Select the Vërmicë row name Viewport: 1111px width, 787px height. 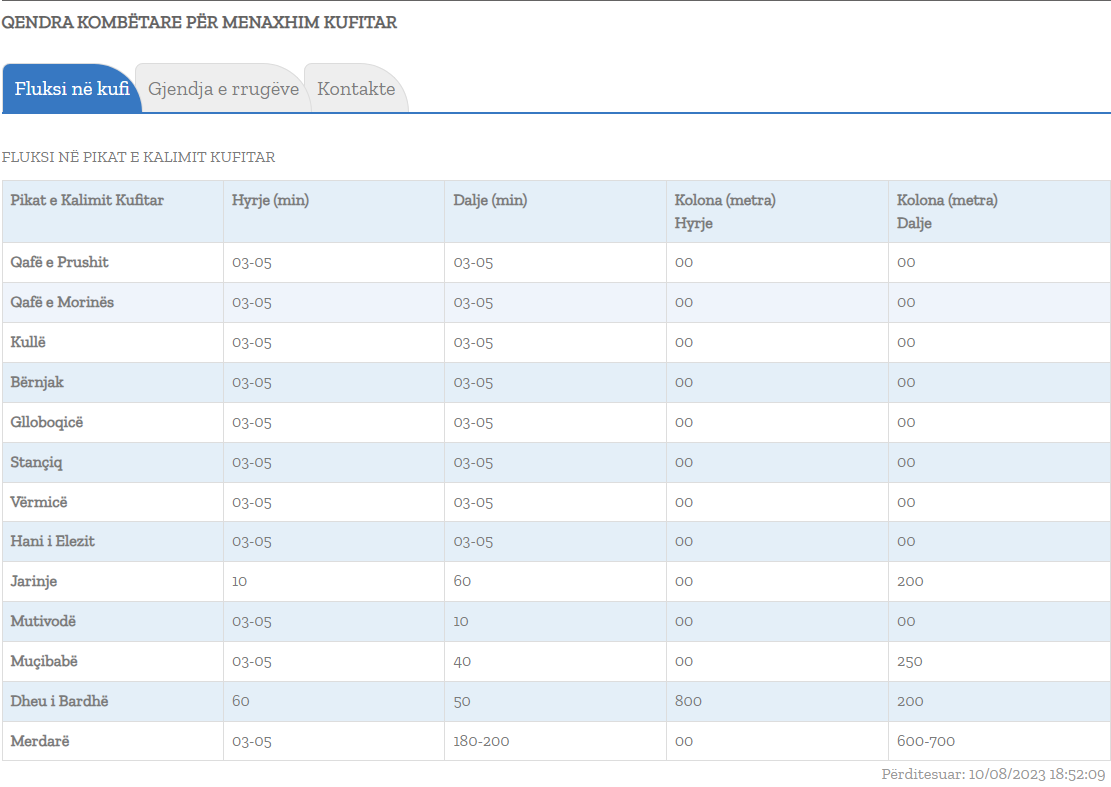coord(39,502)
